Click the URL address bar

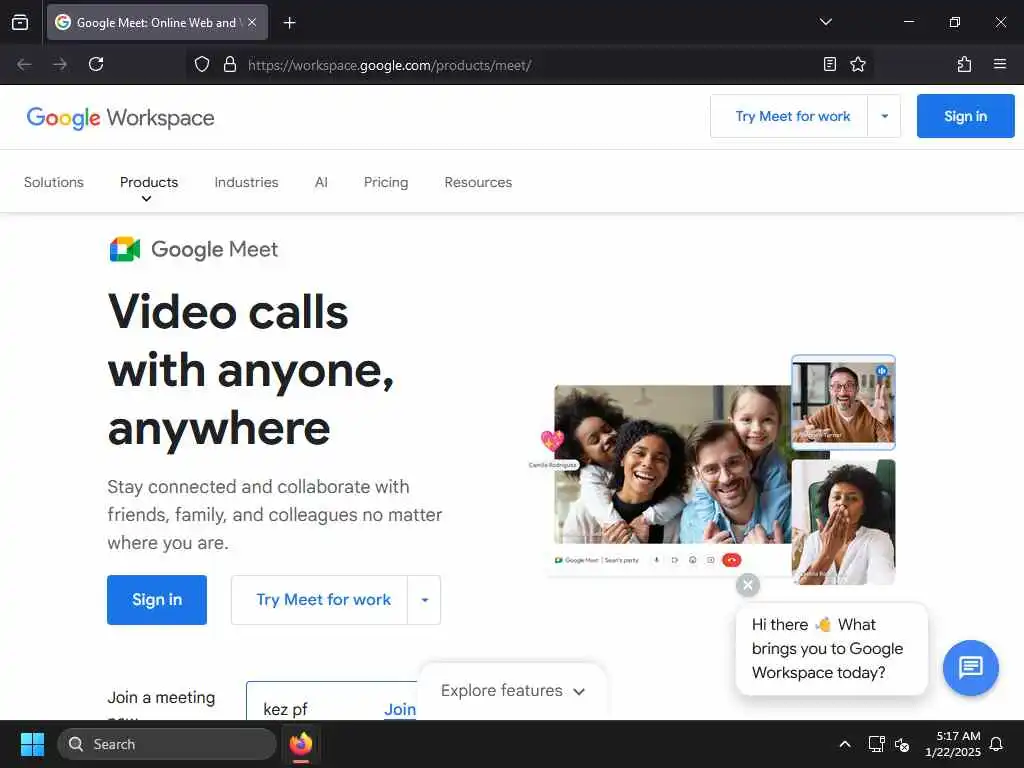coord(529,65)
